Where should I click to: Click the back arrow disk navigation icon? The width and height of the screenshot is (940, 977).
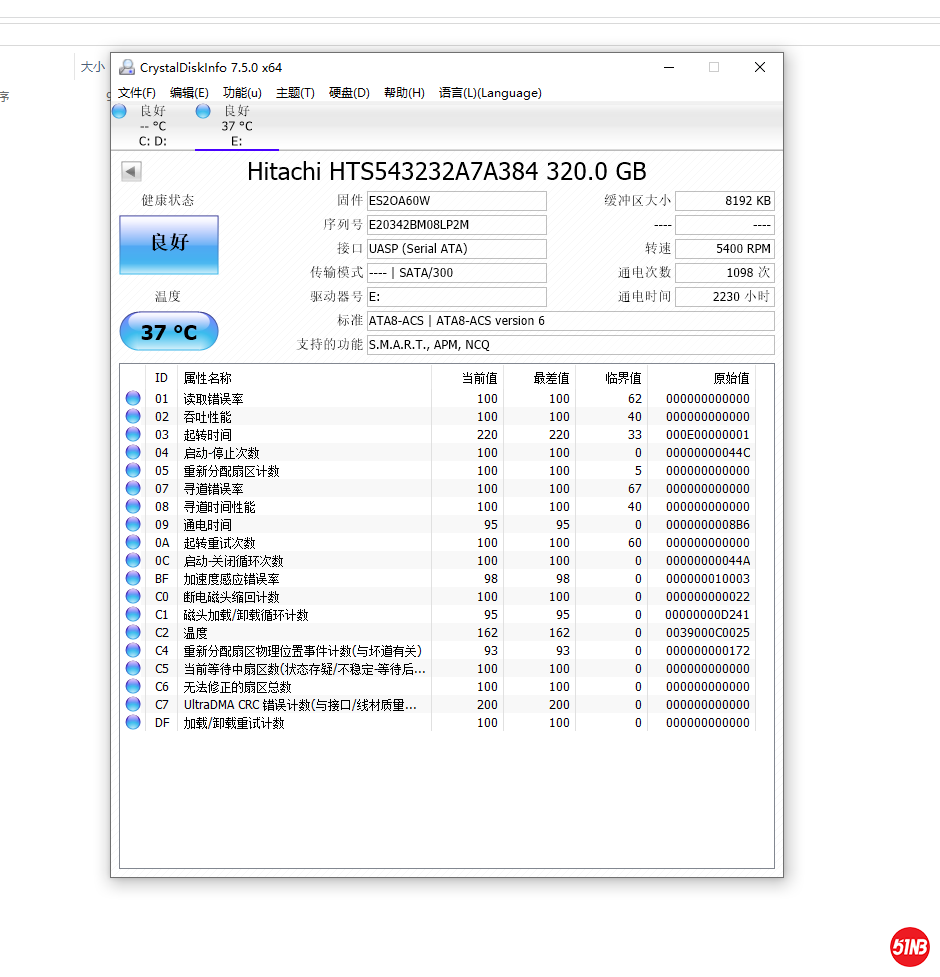[131, 171]
